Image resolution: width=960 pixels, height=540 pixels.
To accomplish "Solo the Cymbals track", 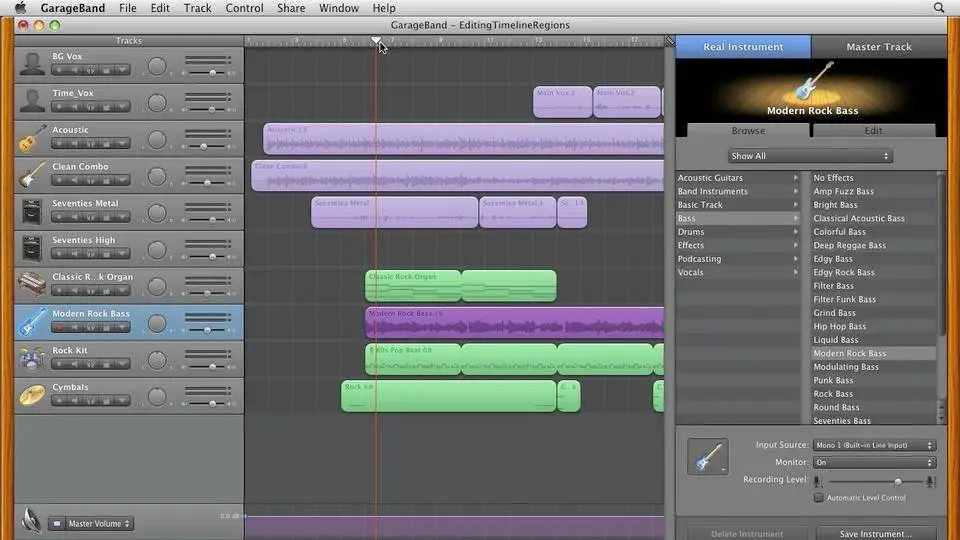I will pos(91,401).
